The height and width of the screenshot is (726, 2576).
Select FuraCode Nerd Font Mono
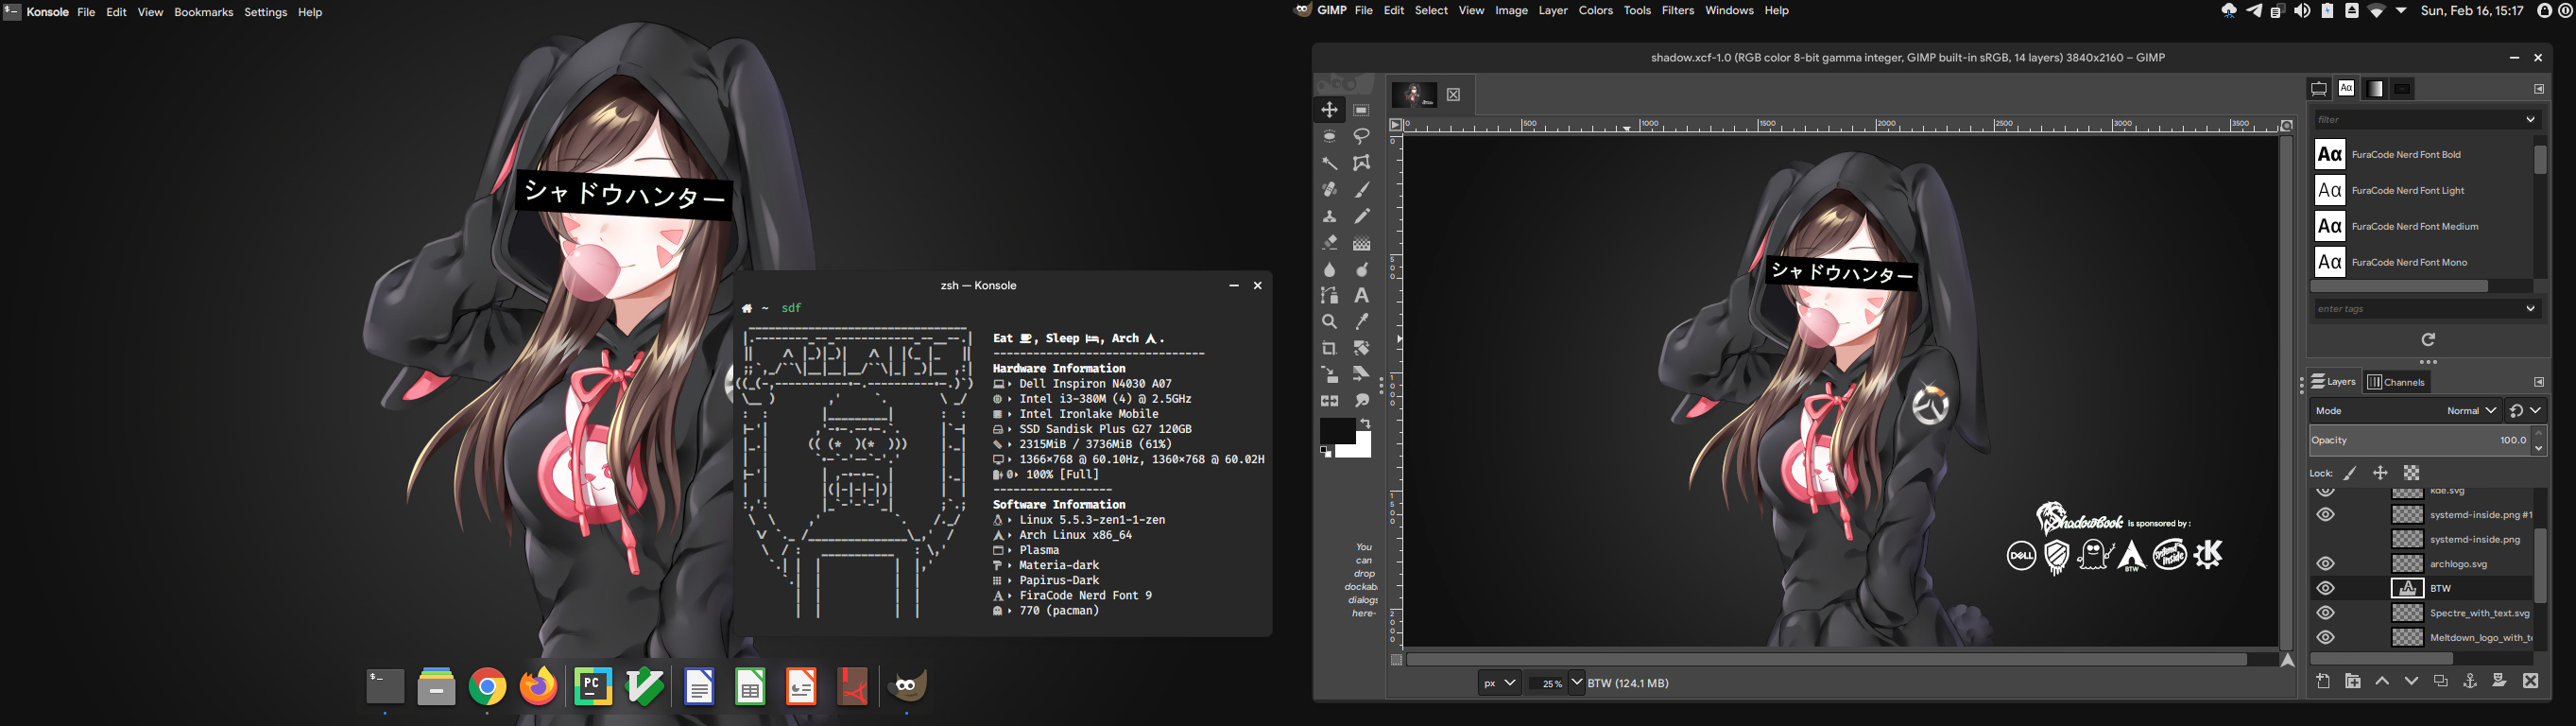(2424, 263)
